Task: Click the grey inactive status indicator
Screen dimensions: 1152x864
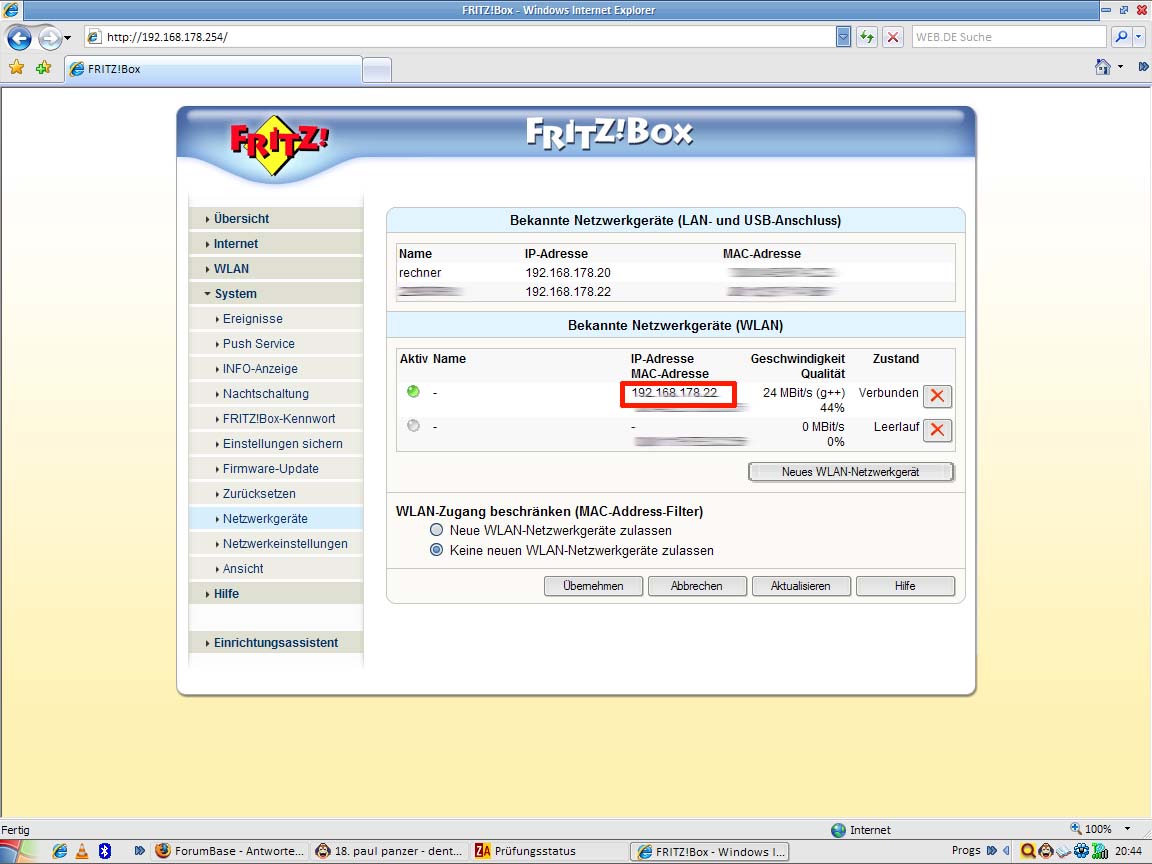Action: click(x=413, y=425)
